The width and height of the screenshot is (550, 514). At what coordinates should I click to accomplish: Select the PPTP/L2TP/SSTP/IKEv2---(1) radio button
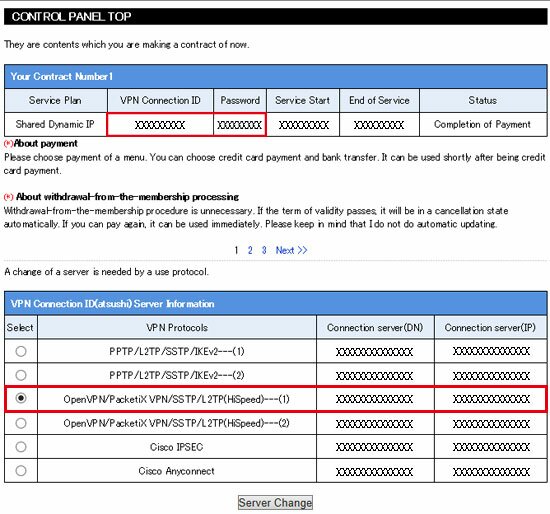click(21, 351)
